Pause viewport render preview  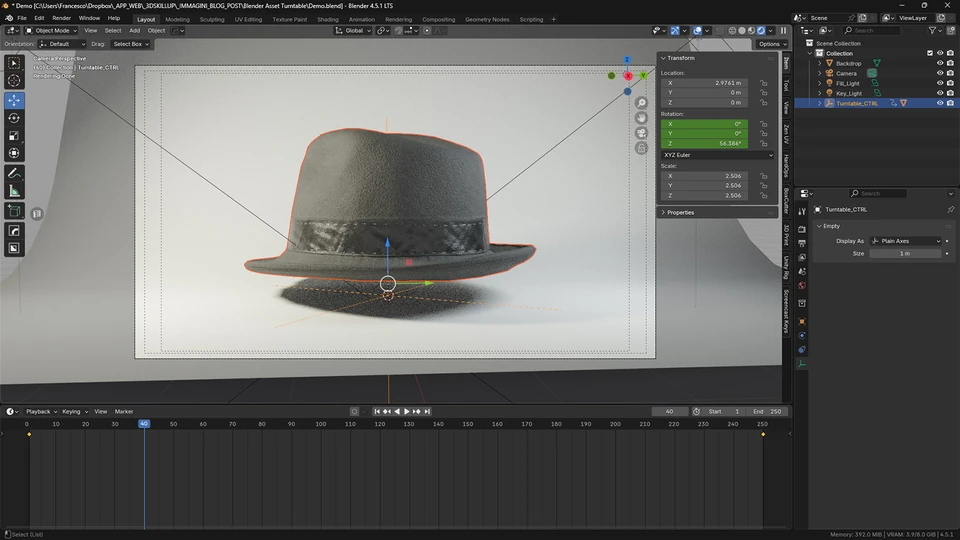784,31
